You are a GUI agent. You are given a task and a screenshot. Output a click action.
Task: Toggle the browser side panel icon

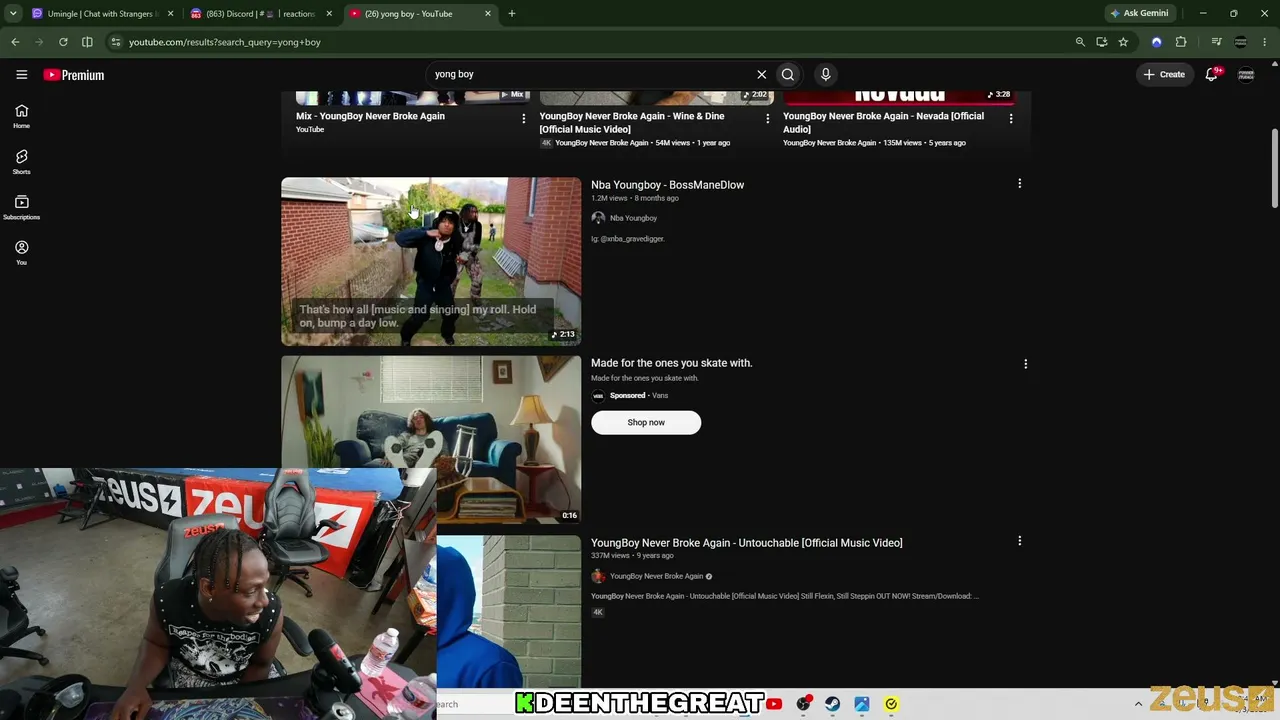[87, 42]
